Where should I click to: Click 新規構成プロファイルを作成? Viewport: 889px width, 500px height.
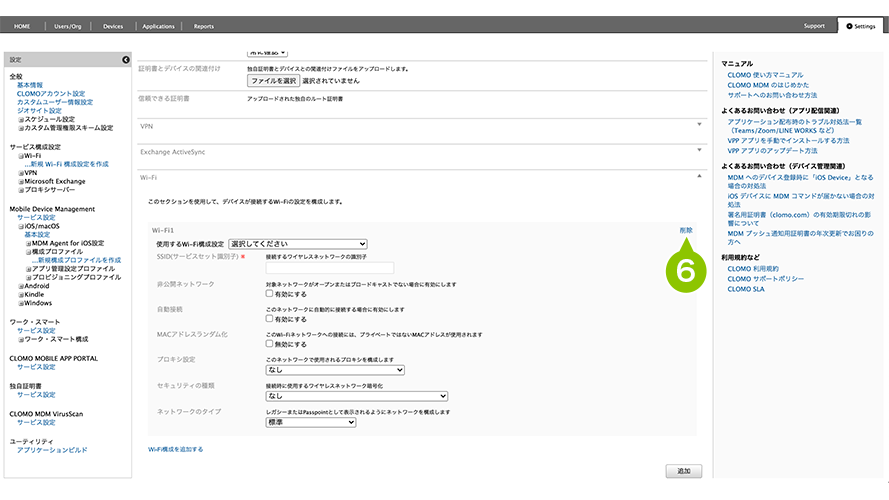[77, 260]
